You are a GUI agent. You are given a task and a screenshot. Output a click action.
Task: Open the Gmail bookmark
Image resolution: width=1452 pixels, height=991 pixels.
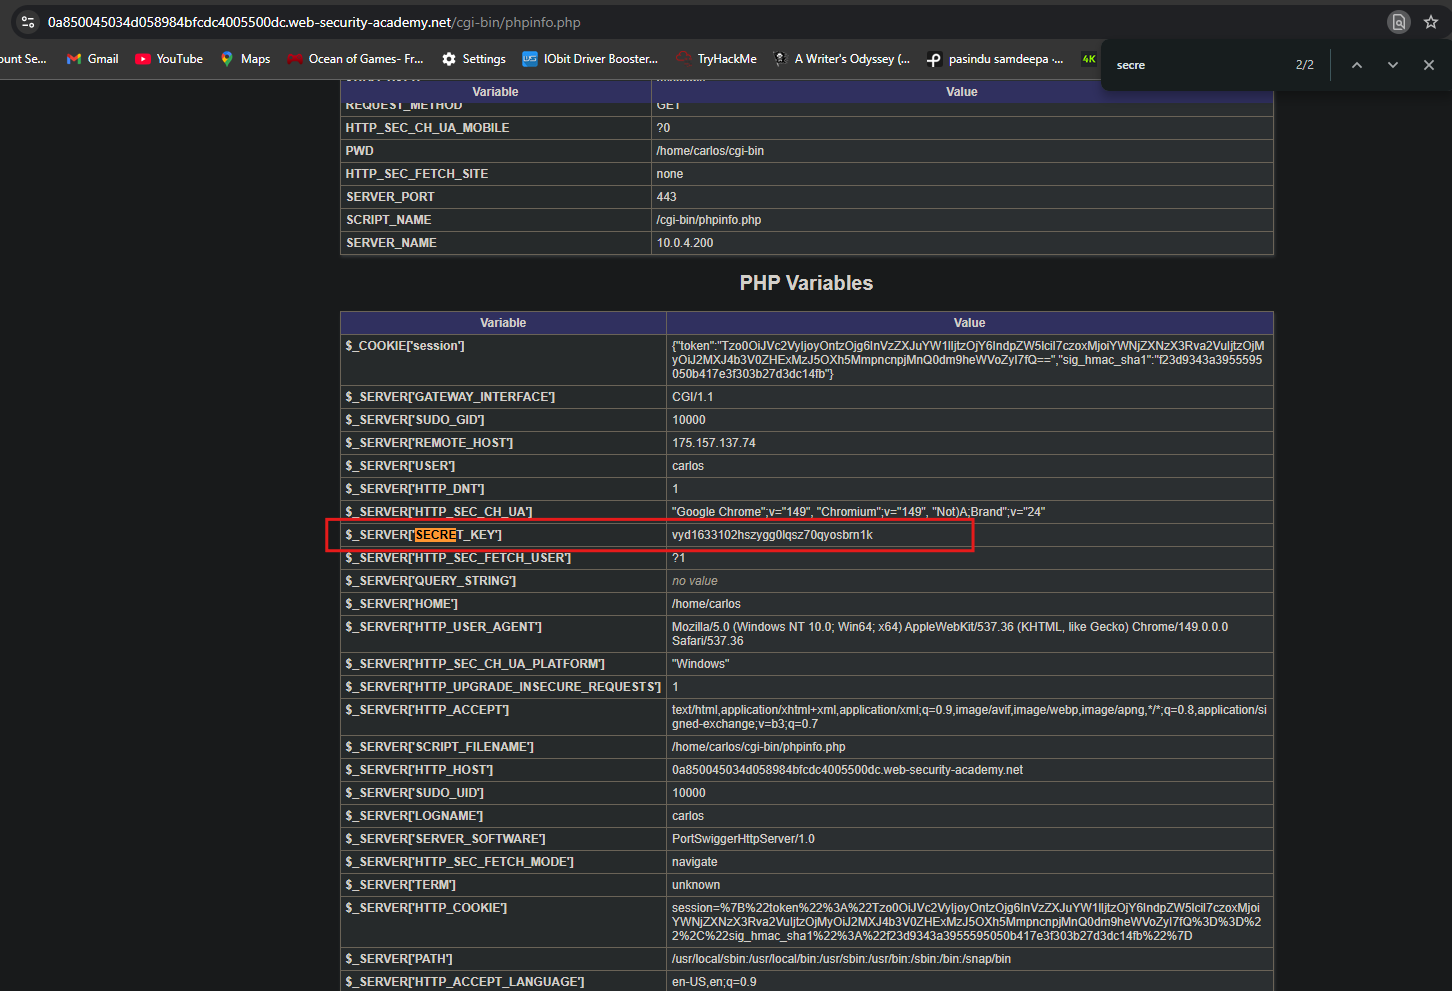[93, 59]
